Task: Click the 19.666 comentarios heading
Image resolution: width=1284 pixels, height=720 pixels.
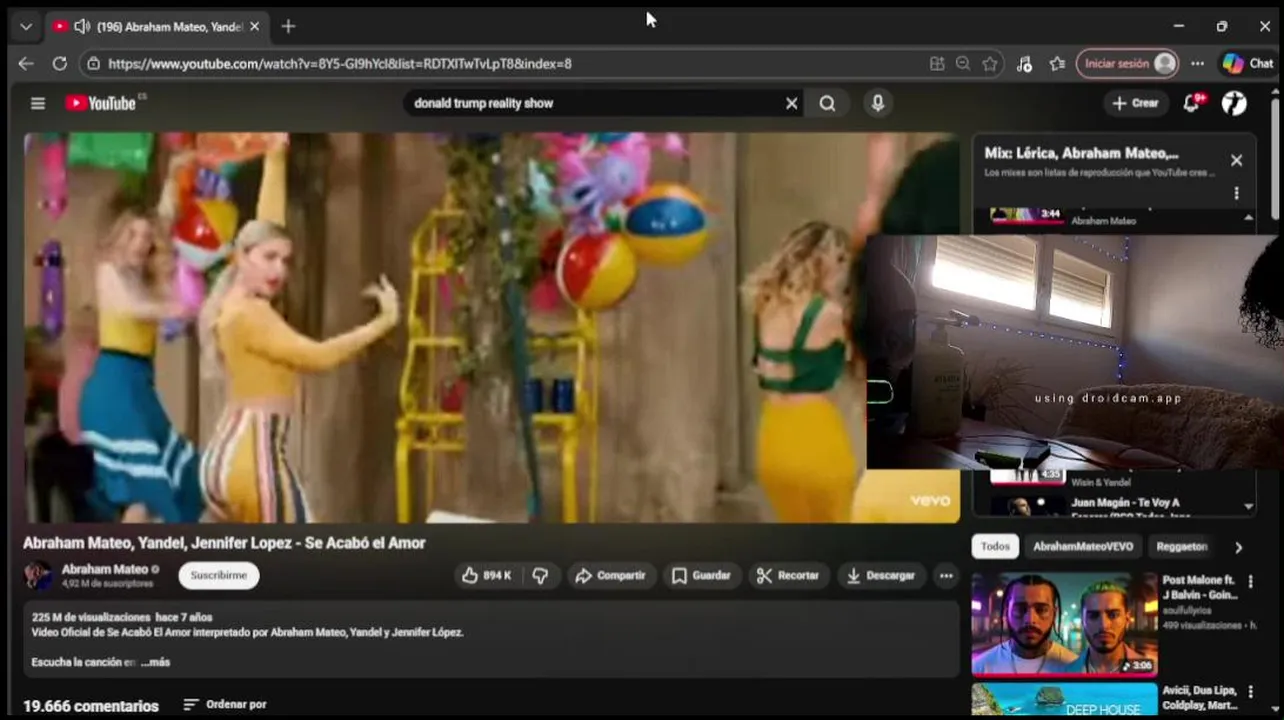Action: pos(91,706)
